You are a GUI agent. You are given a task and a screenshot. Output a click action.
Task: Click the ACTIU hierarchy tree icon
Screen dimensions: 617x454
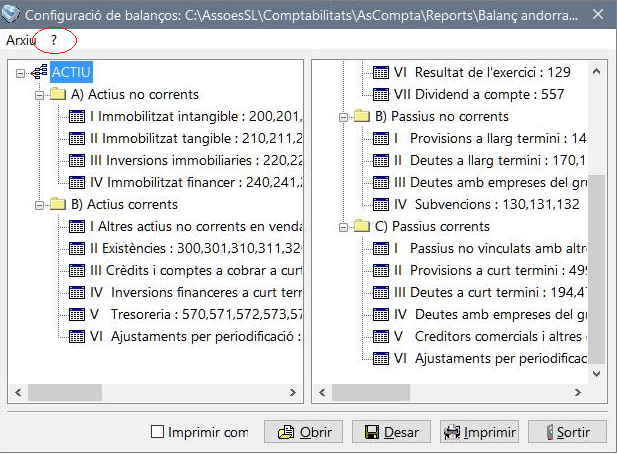[x=39, y=72]
